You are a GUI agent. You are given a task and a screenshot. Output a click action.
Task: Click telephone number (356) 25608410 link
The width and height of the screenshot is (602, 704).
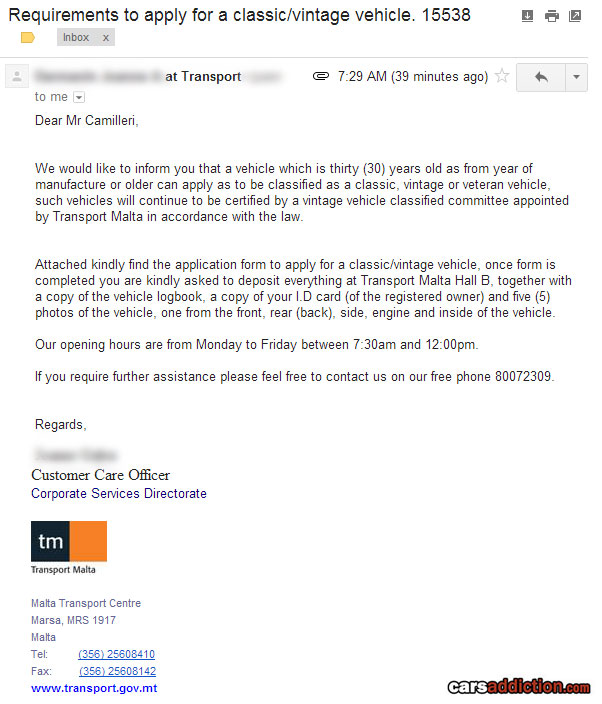116,654
